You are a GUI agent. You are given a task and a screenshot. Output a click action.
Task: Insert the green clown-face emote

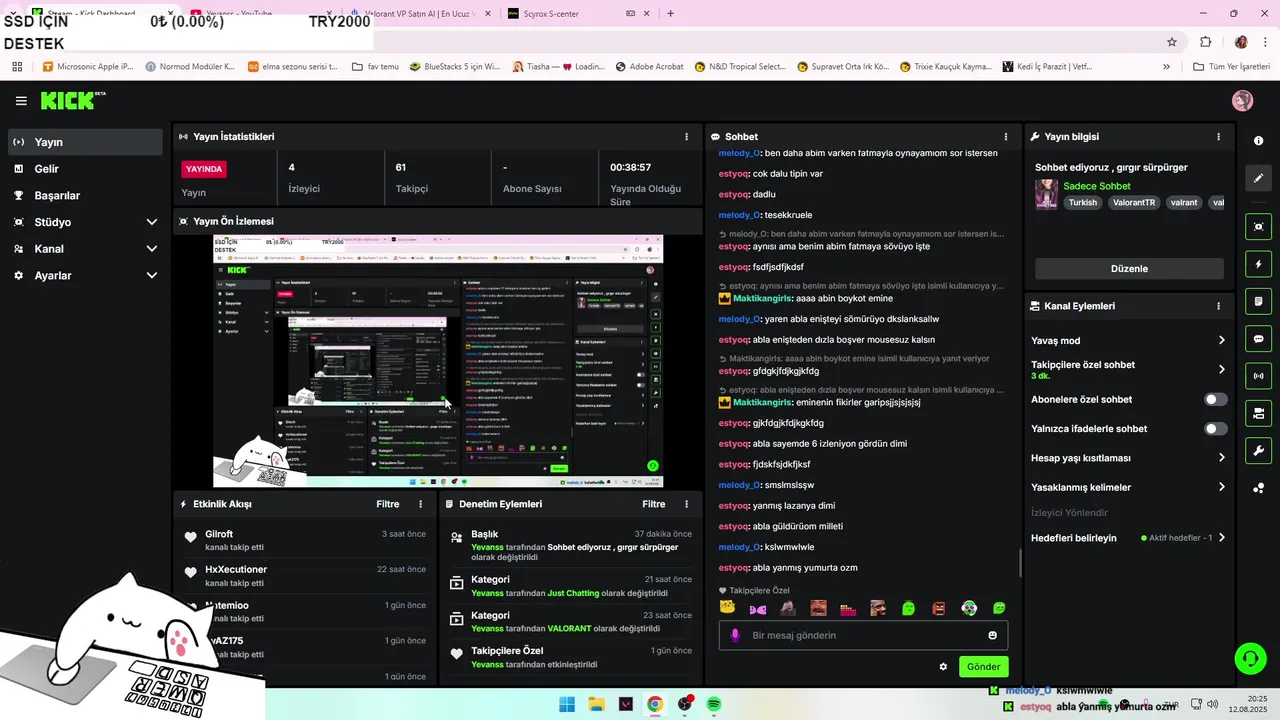coord(969,608)
